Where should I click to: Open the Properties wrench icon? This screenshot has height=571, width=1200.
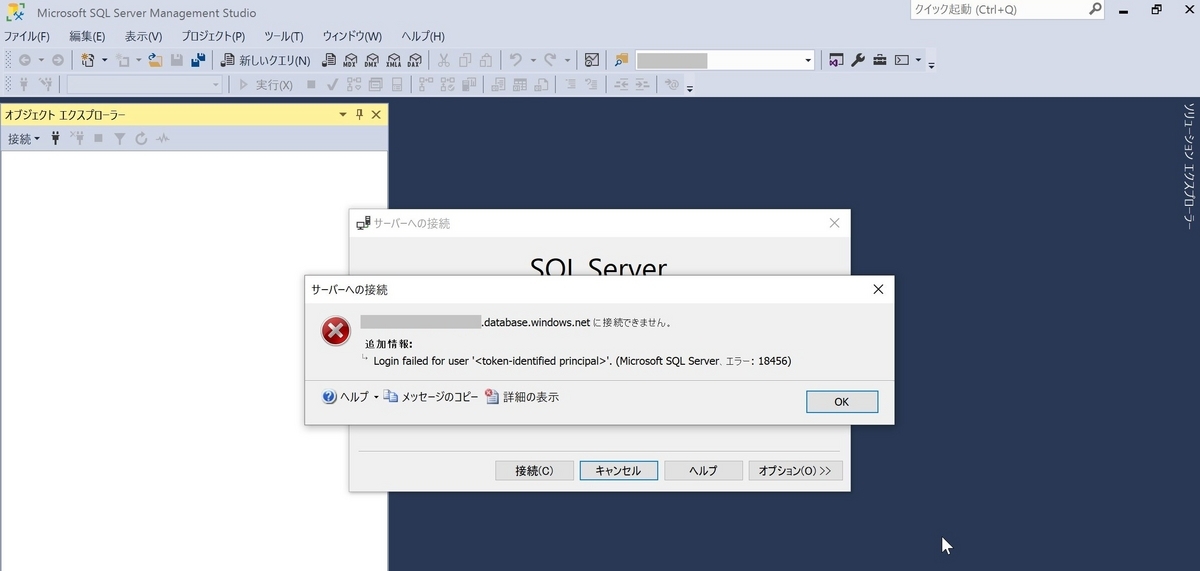point(858,60)
